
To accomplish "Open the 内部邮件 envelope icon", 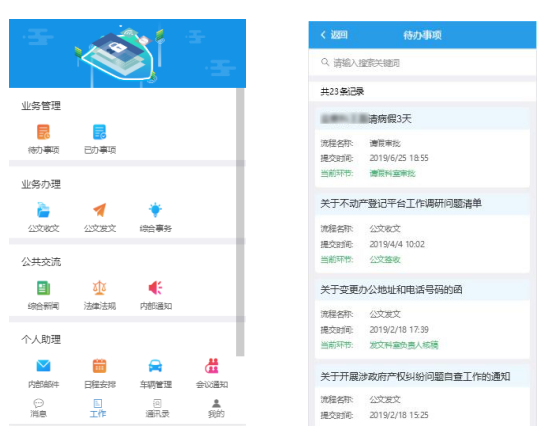I will click(43, 366).
